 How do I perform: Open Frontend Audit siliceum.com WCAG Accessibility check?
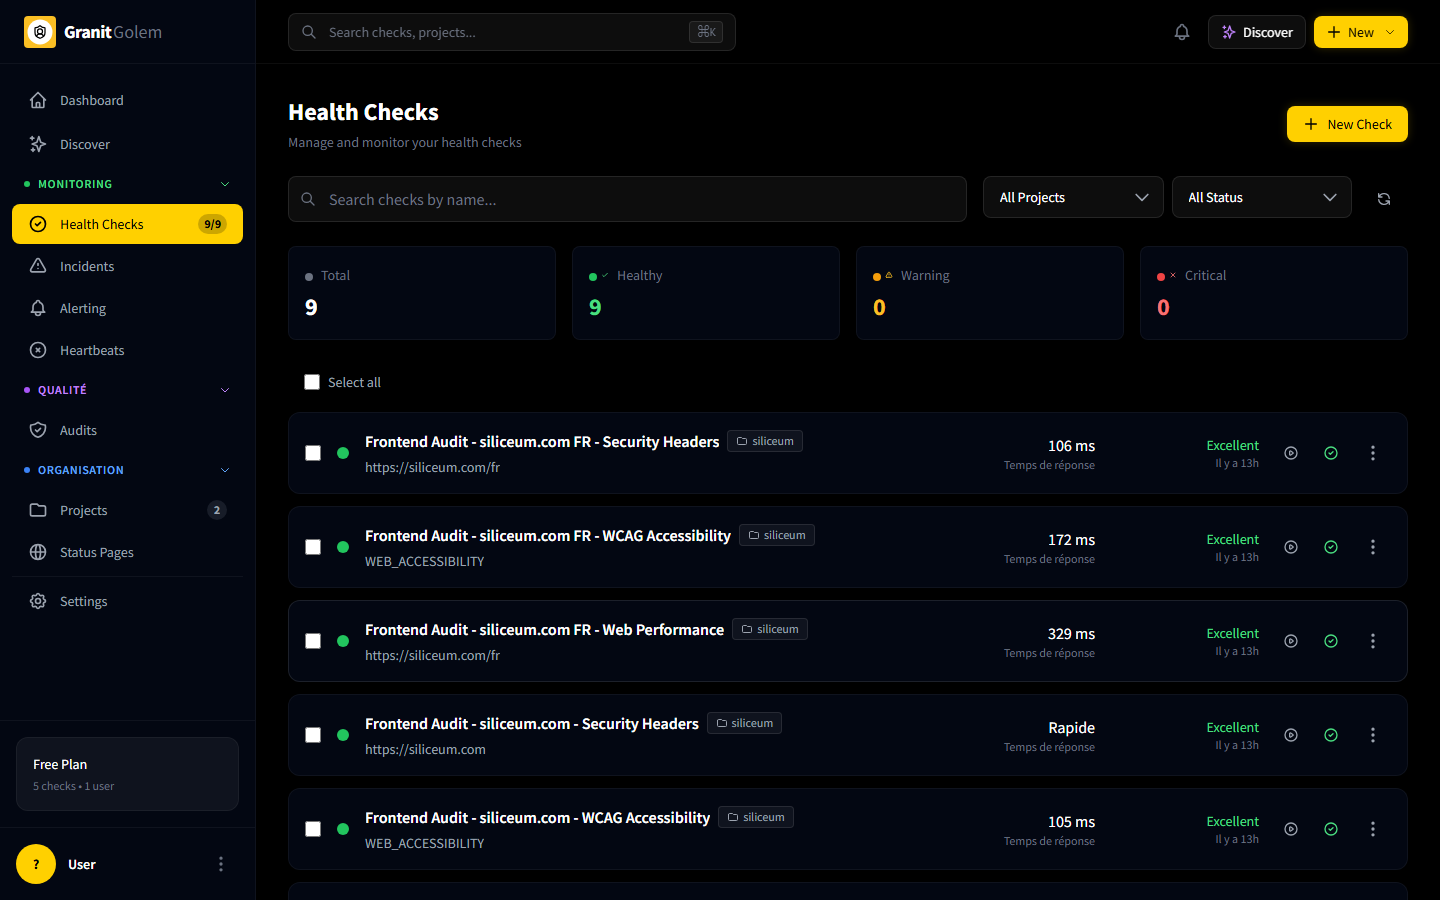pyautogui.click(x=537, y=817)
